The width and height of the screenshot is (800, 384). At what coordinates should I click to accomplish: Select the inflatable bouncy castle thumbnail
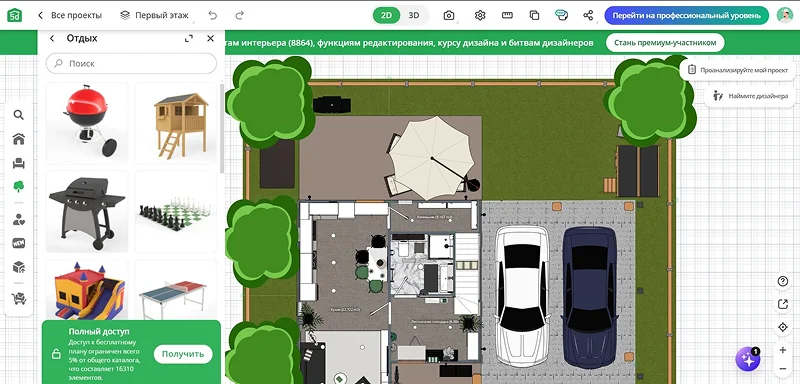click(x=87, y=290)
